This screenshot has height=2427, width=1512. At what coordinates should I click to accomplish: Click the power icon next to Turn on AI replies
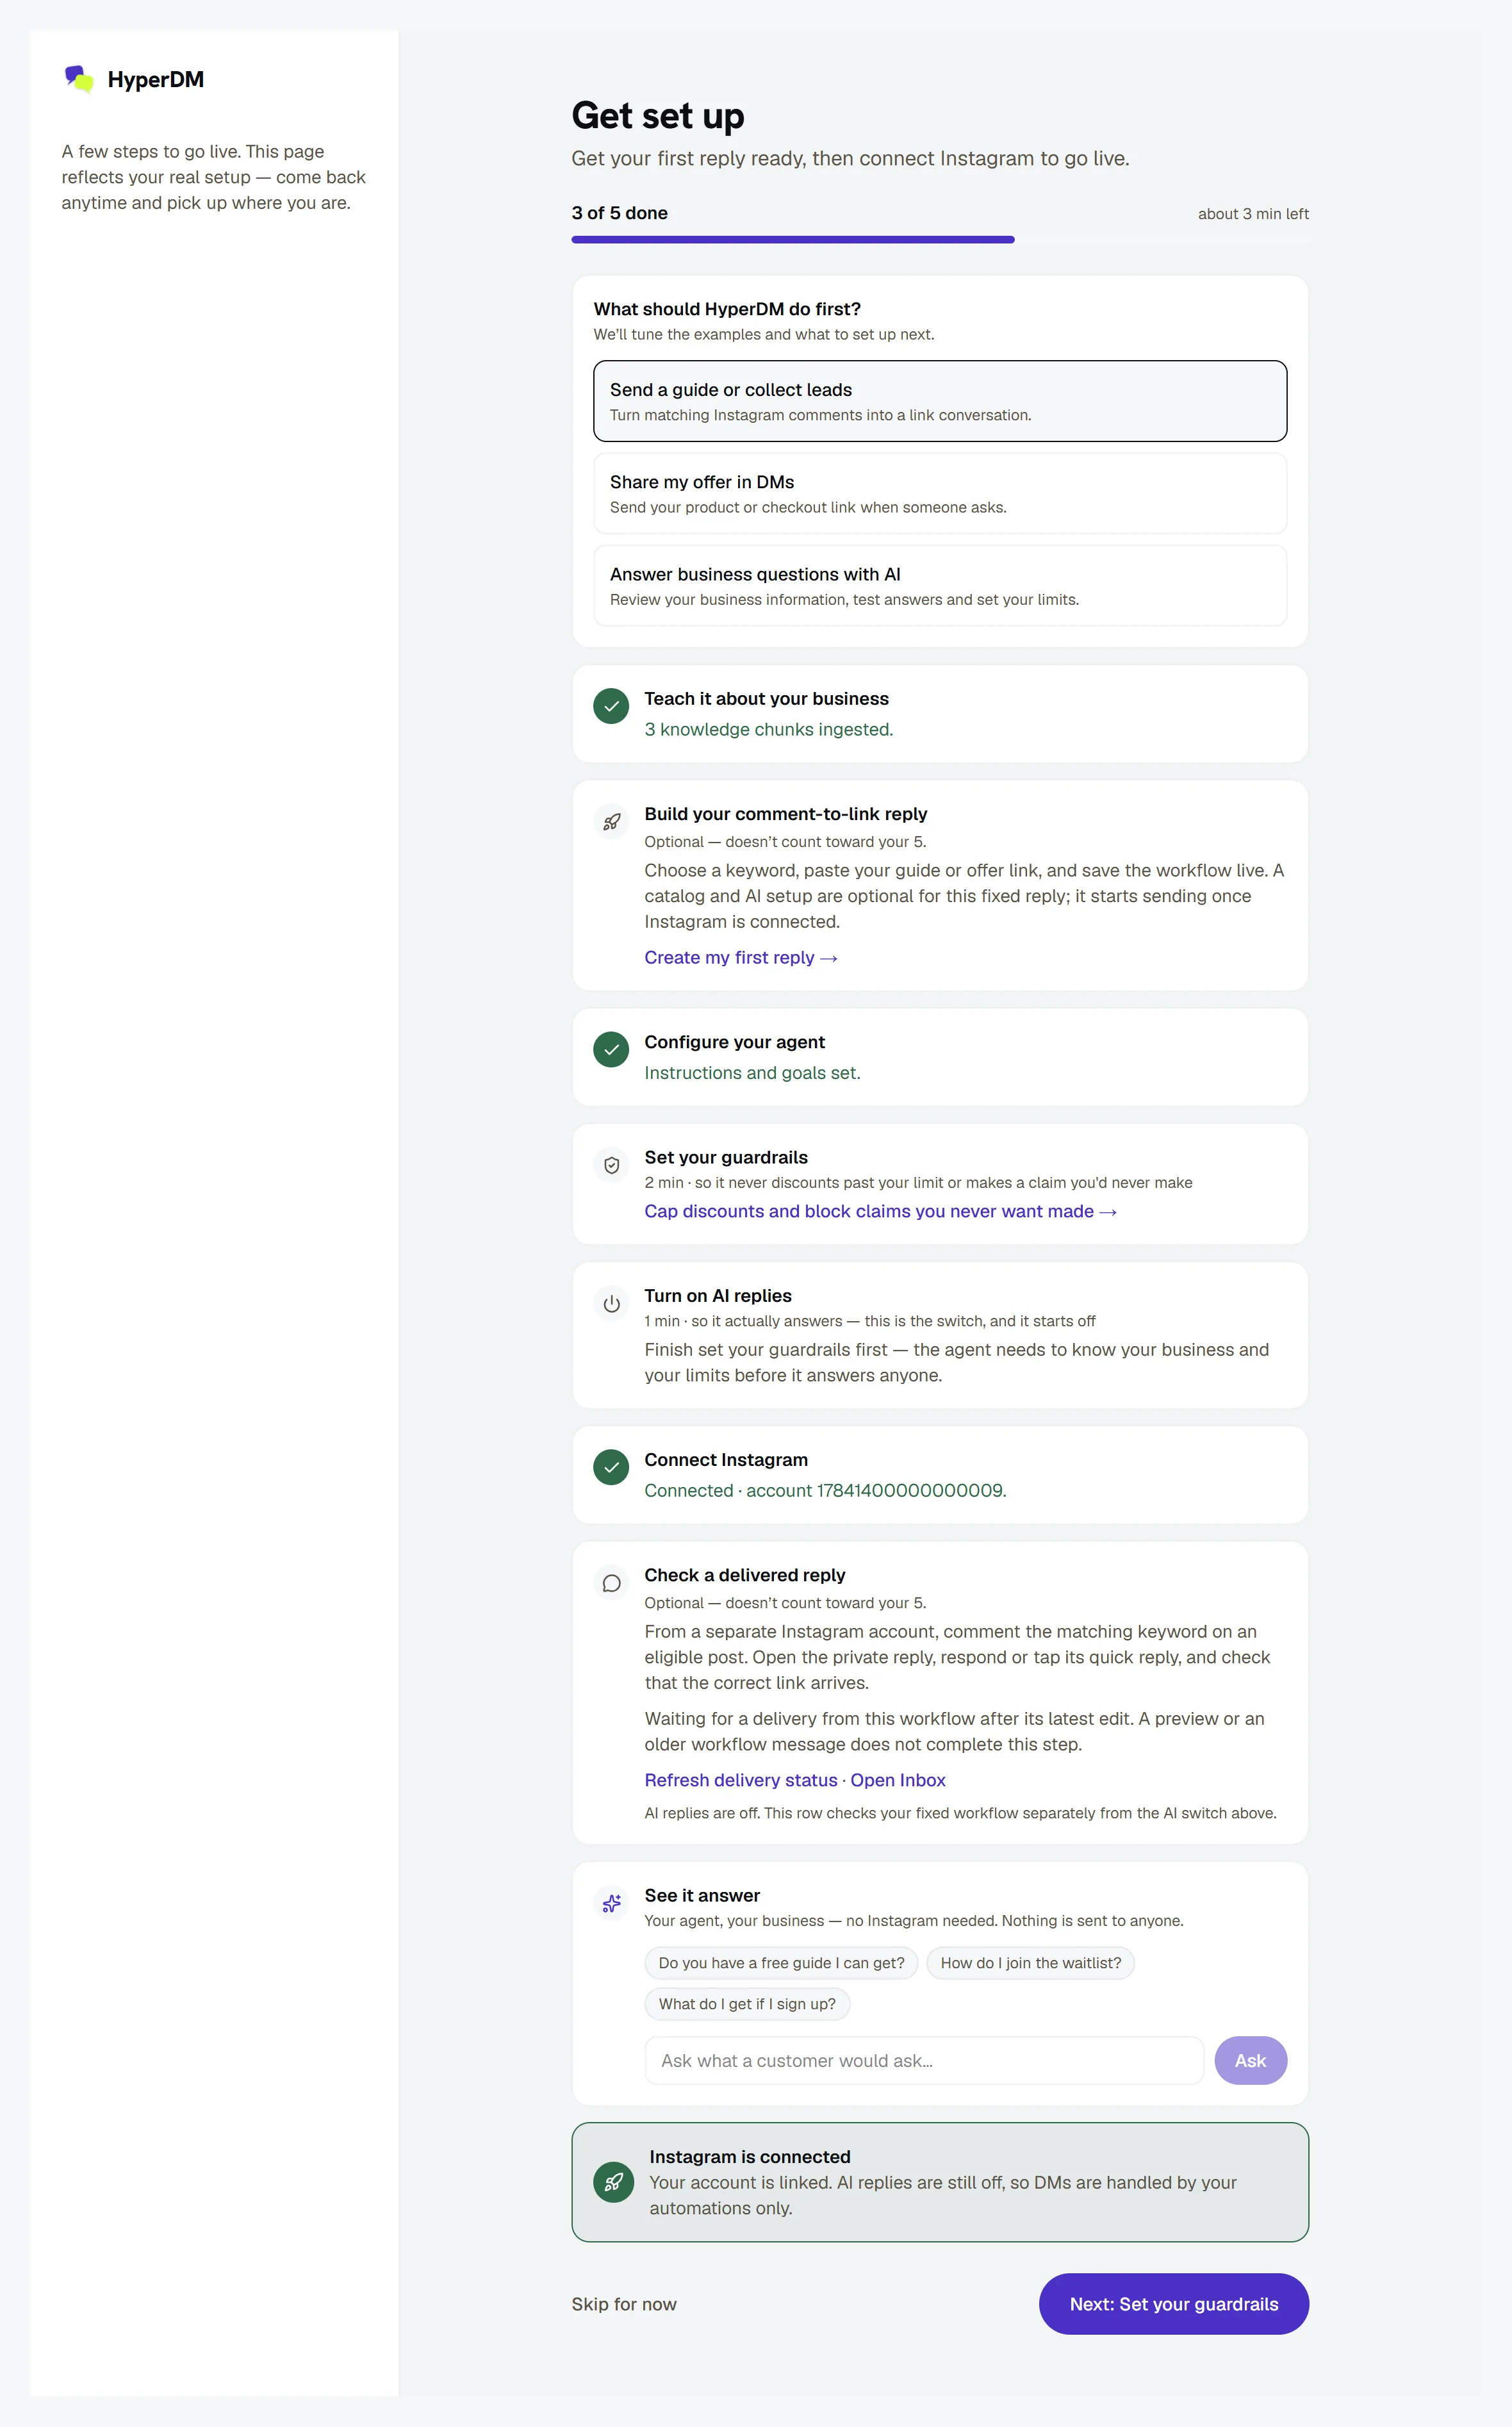[611, 1304]
